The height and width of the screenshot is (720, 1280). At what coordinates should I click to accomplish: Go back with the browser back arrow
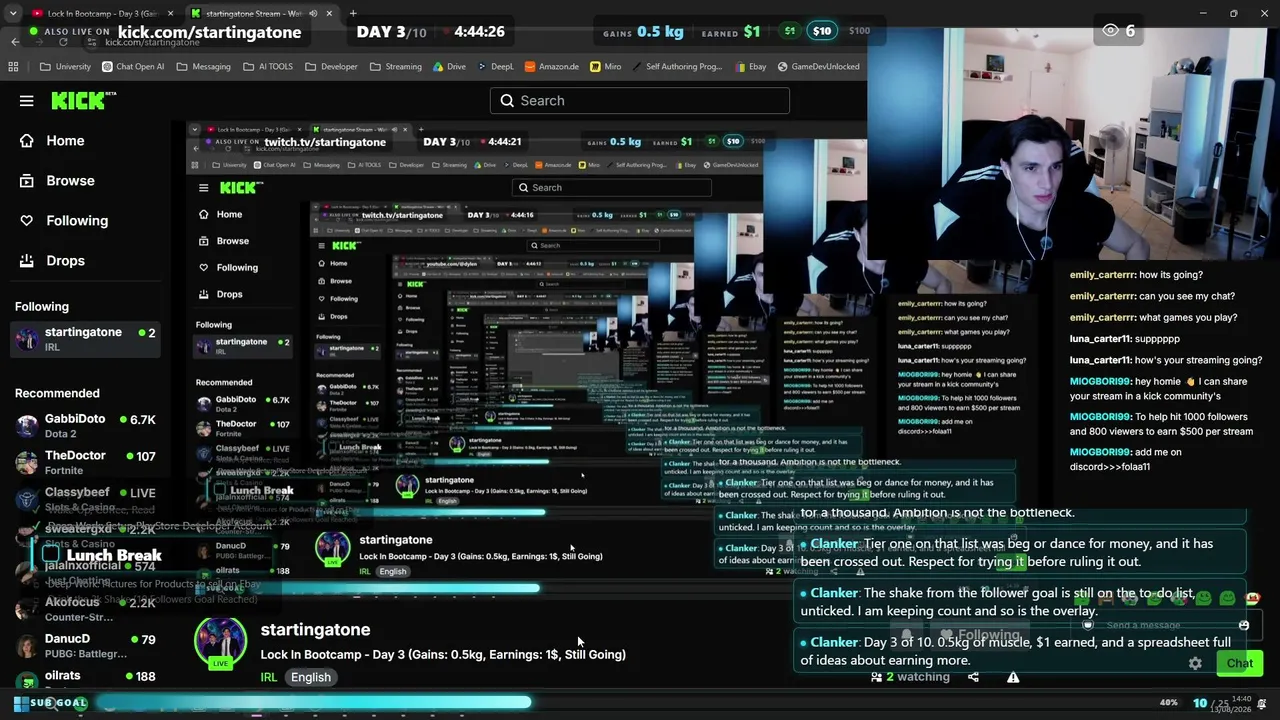pos(15,41)
